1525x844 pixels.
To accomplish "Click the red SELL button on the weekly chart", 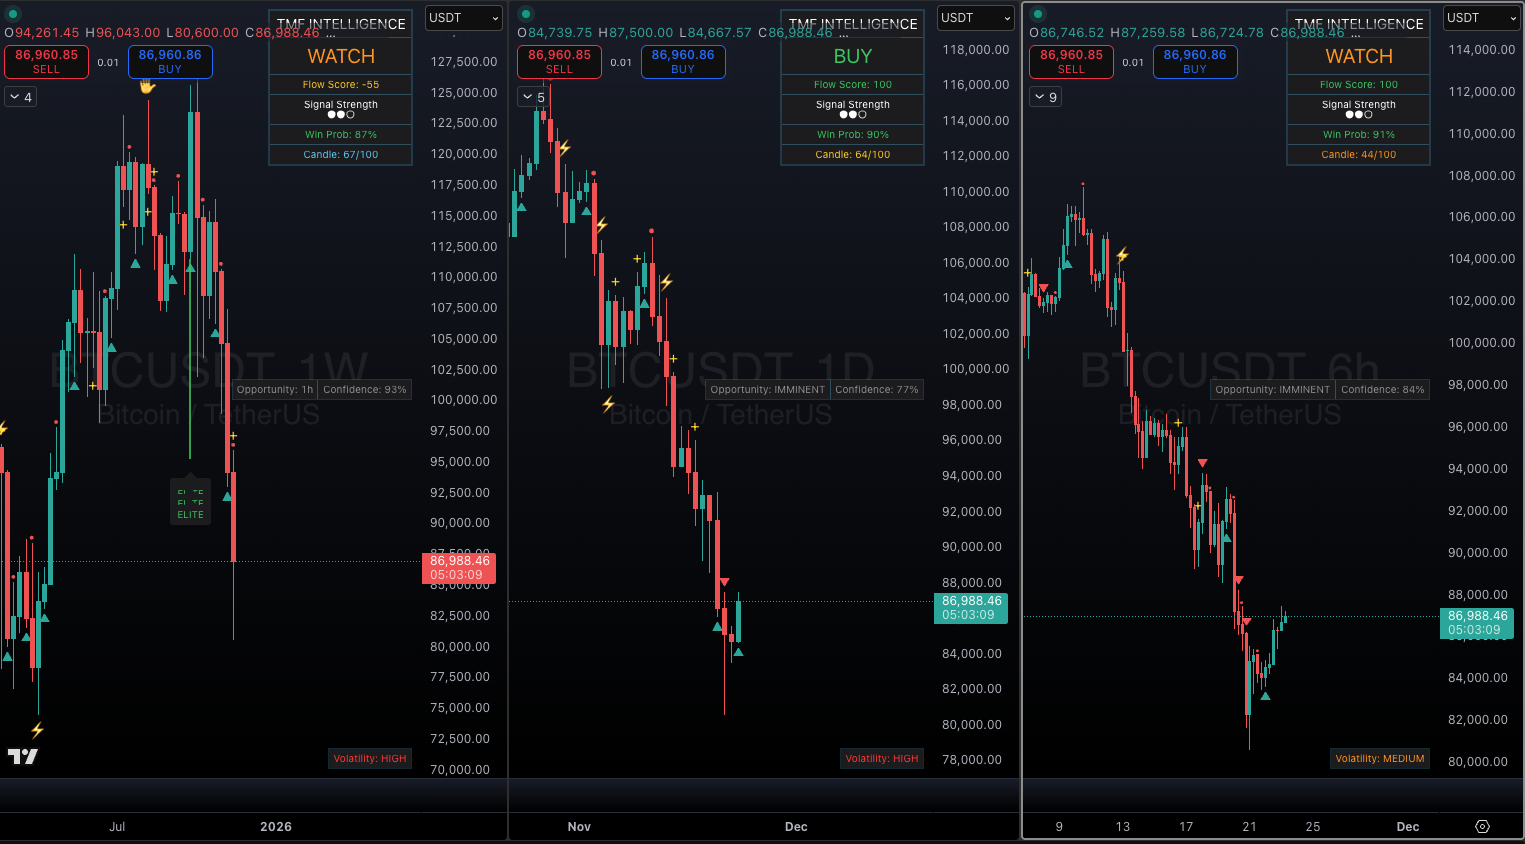I will (x=46, y=61).
